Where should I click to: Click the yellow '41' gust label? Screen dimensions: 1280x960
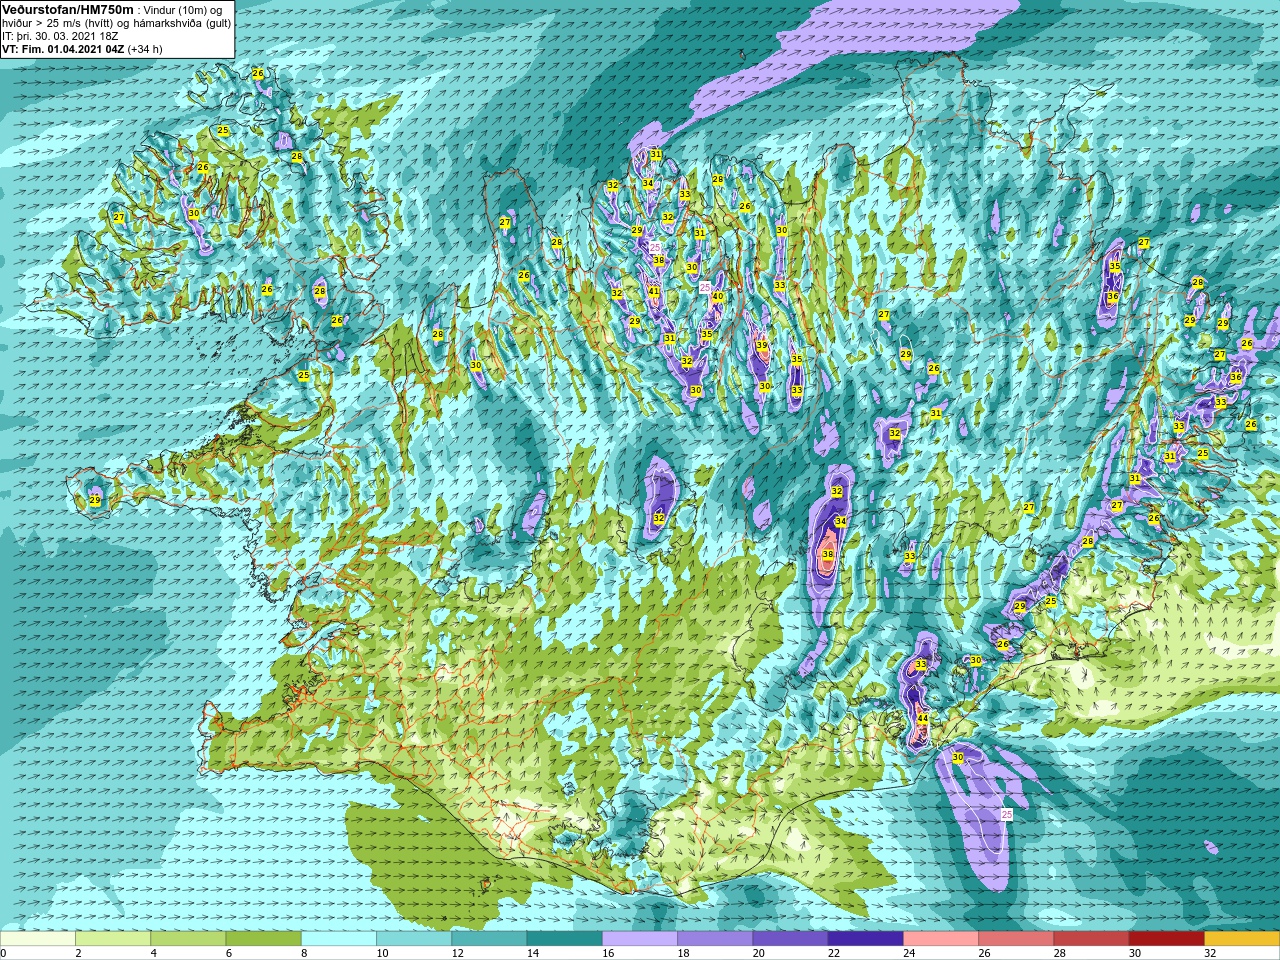(x=654, y=291)
